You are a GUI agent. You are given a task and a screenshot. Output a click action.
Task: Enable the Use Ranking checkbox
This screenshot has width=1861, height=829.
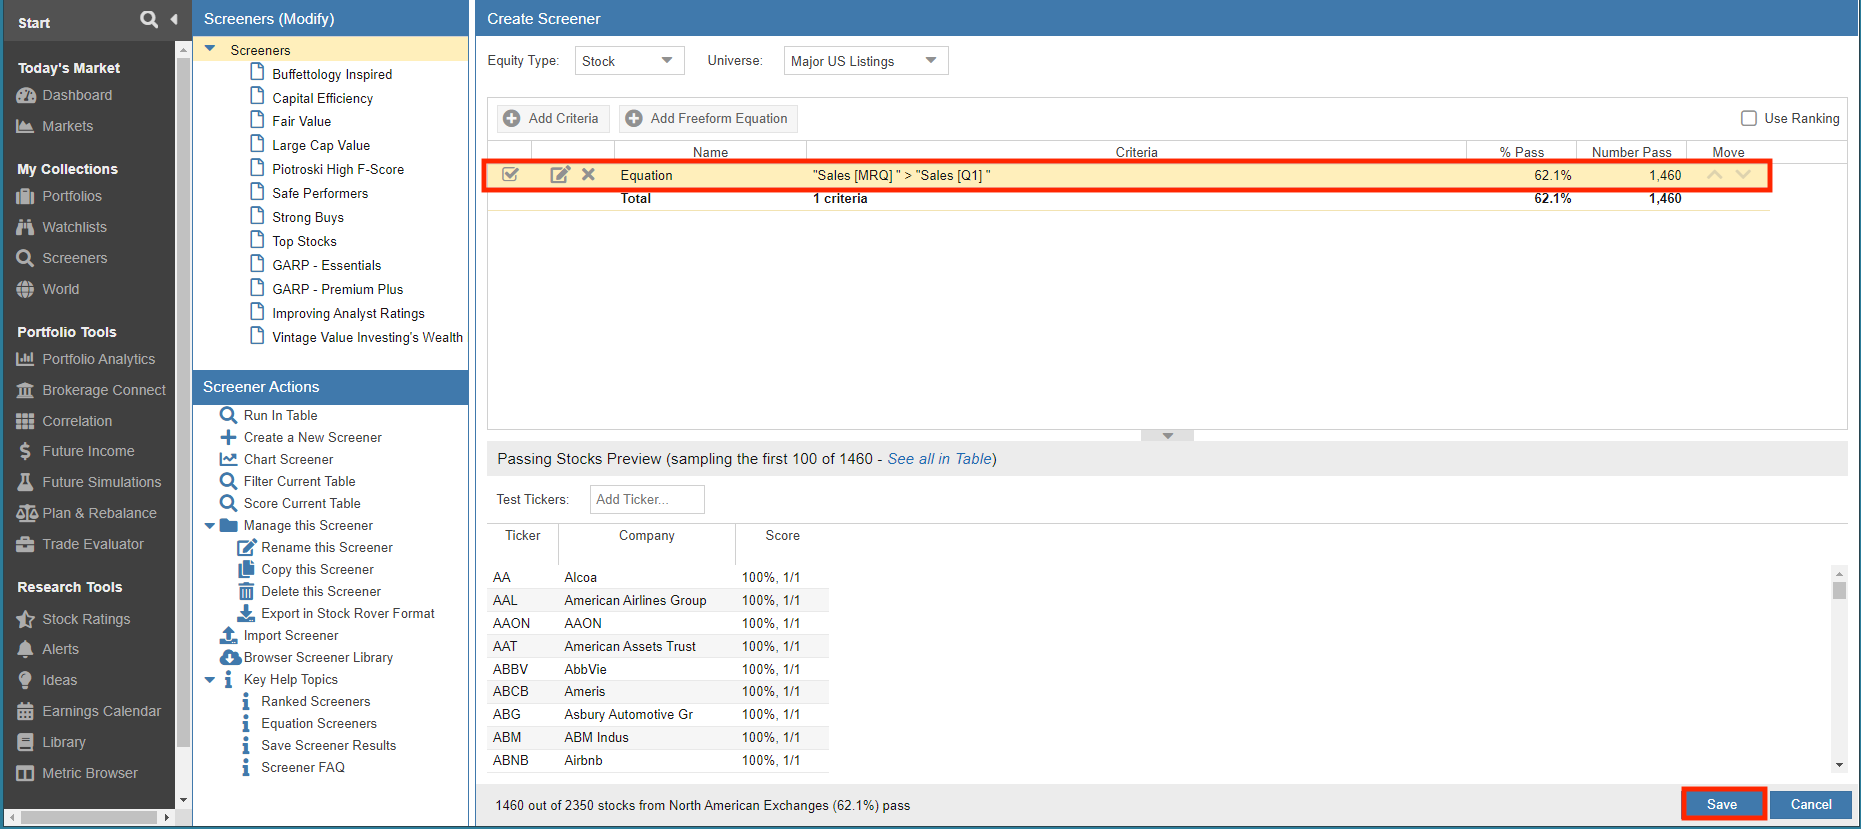coord(1748,118)
